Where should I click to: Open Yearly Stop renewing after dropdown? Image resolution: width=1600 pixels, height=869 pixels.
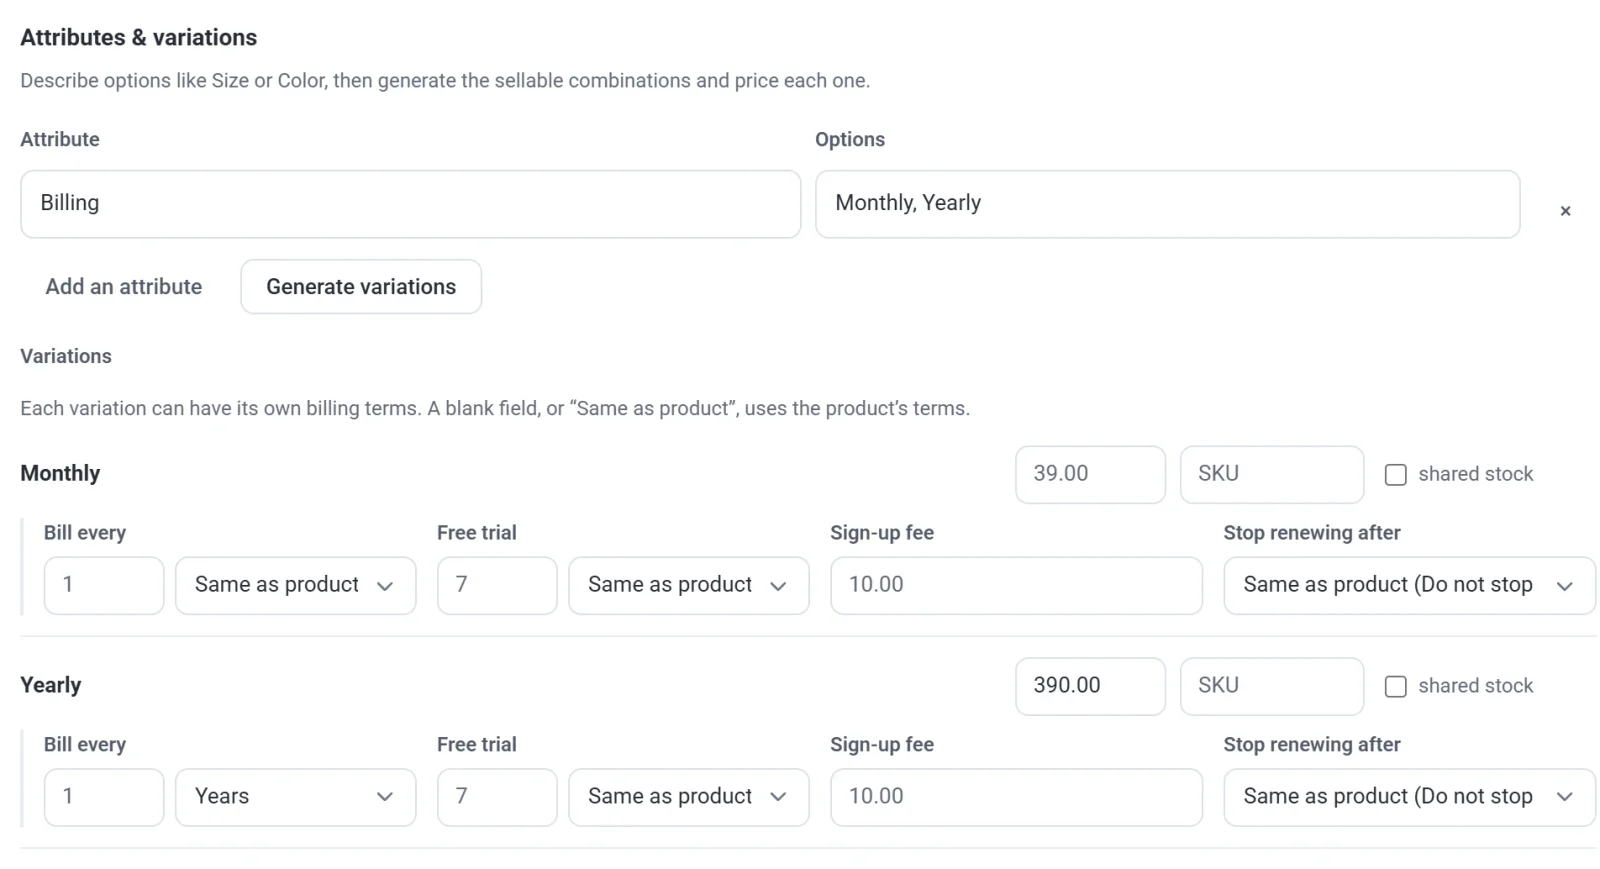[x=1409, y=797]
